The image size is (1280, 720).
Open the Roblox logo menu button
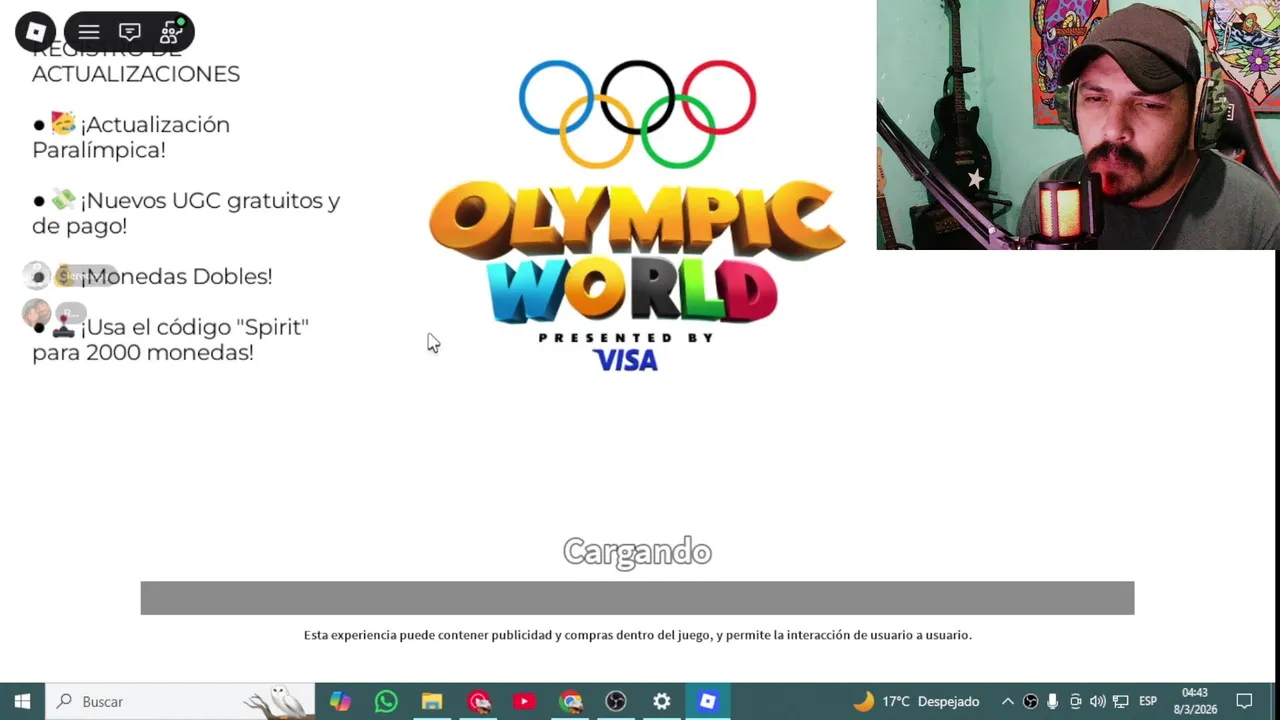coord(35,32)
